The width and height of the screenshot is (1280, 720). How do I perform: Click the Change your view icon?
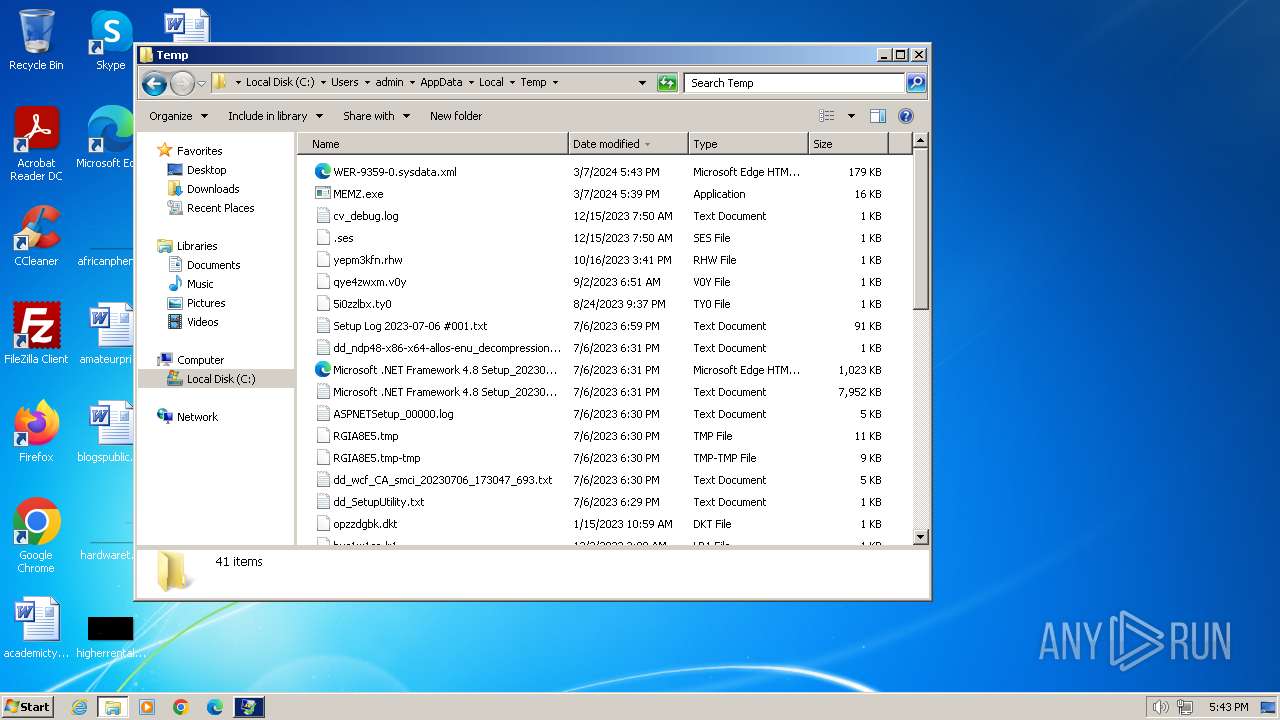826,116
